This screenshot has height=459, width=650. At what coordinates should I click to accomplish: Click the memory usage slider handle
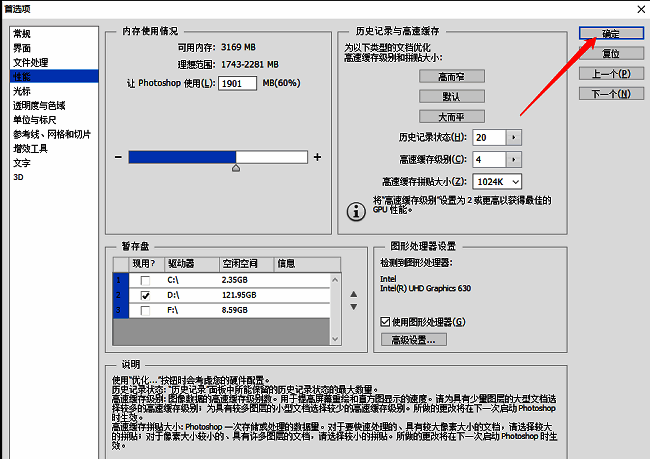point(236,169)
